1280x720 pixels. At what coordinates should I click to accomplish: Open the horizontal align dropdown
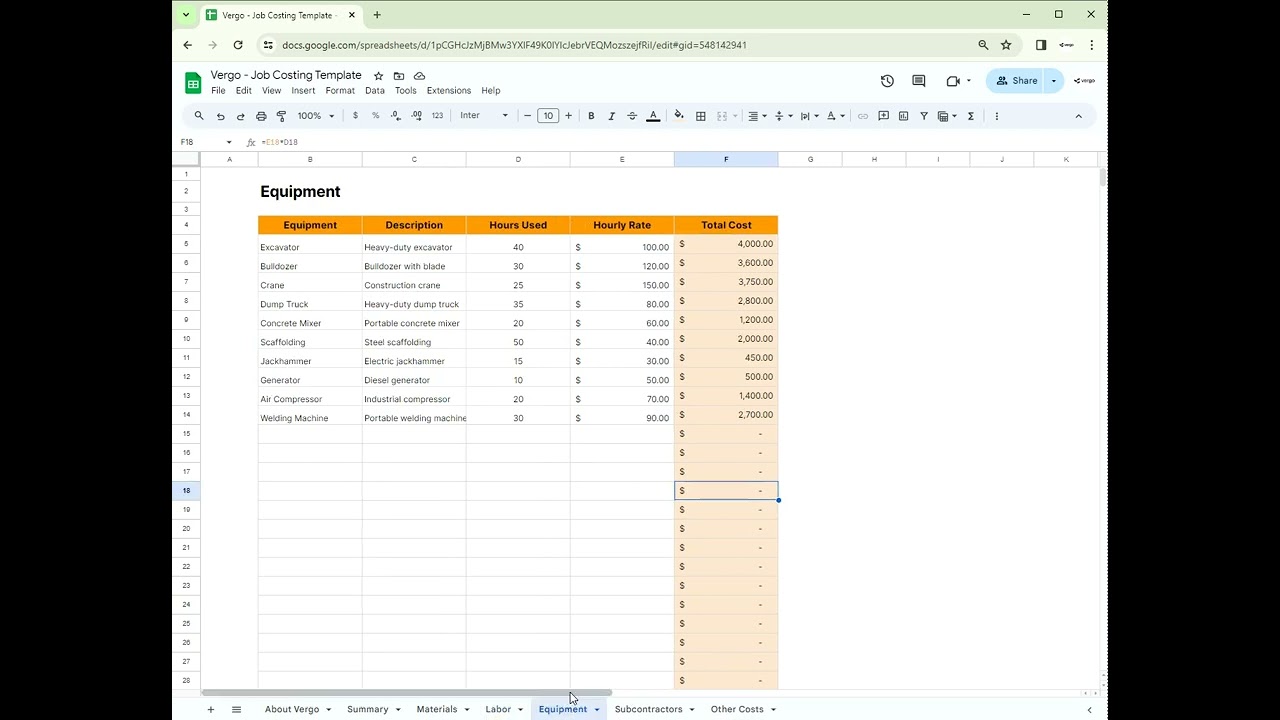tap(757, 116)
